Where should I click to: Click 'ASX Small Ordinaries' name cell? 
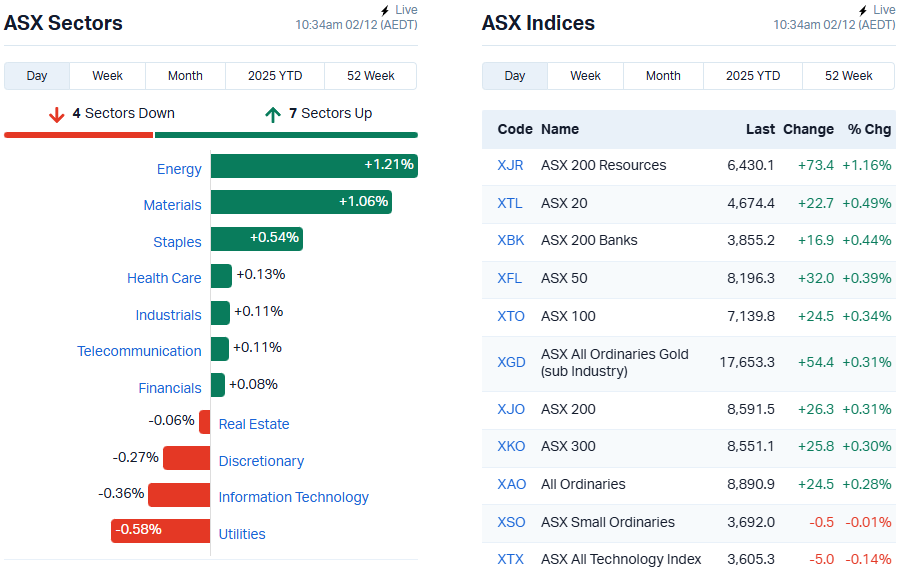(608, 522)
